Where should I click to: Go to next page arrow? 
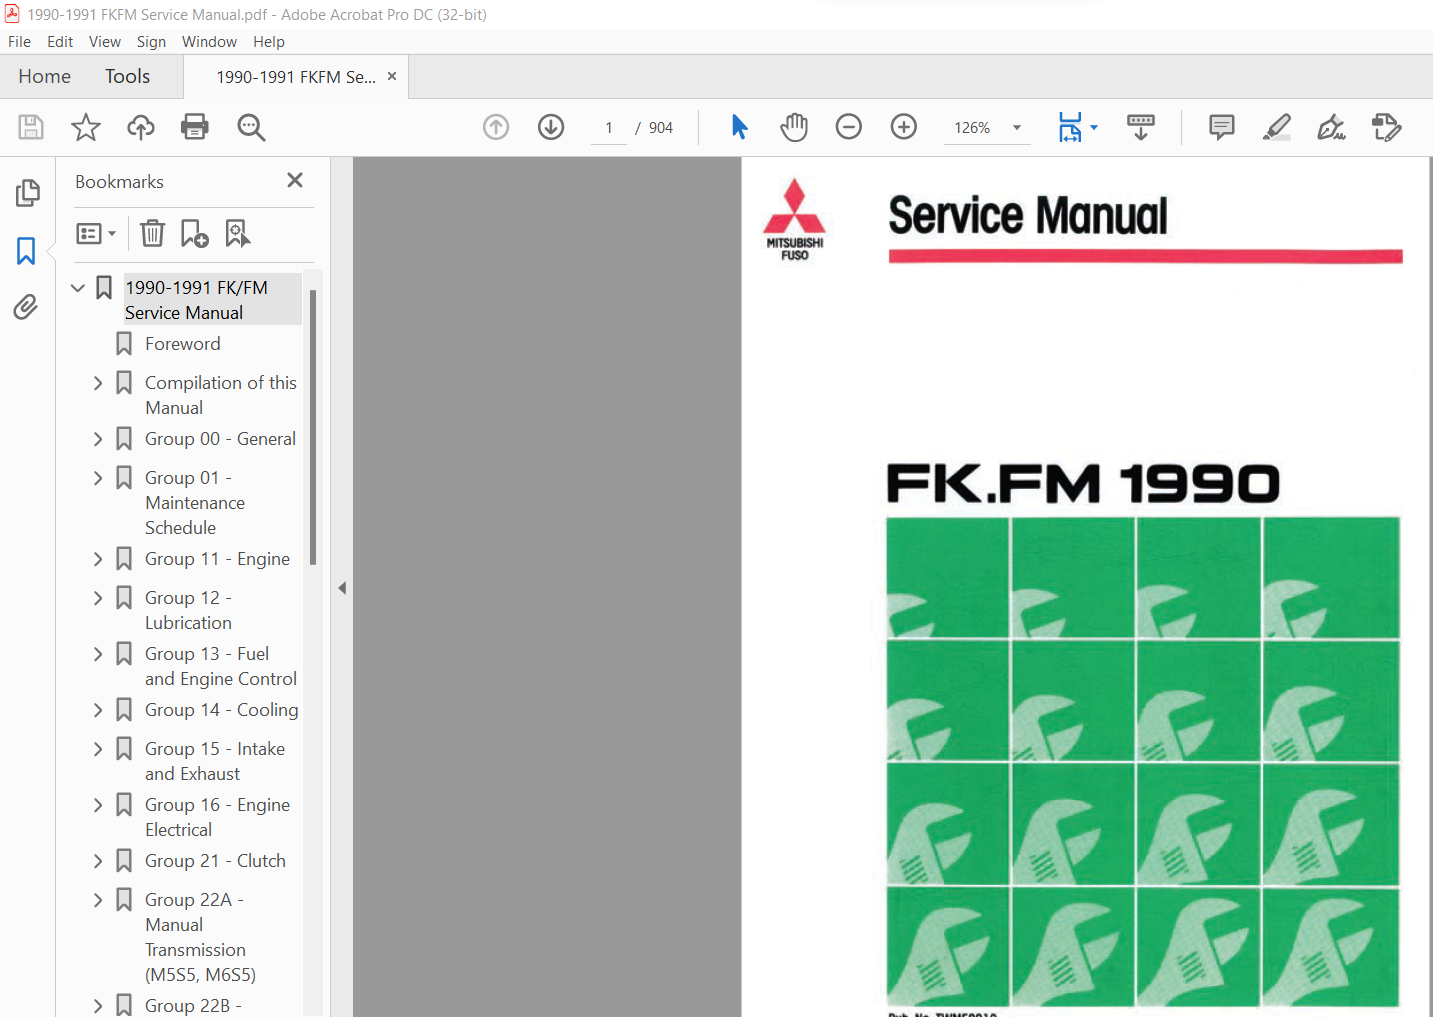point(551,127)
